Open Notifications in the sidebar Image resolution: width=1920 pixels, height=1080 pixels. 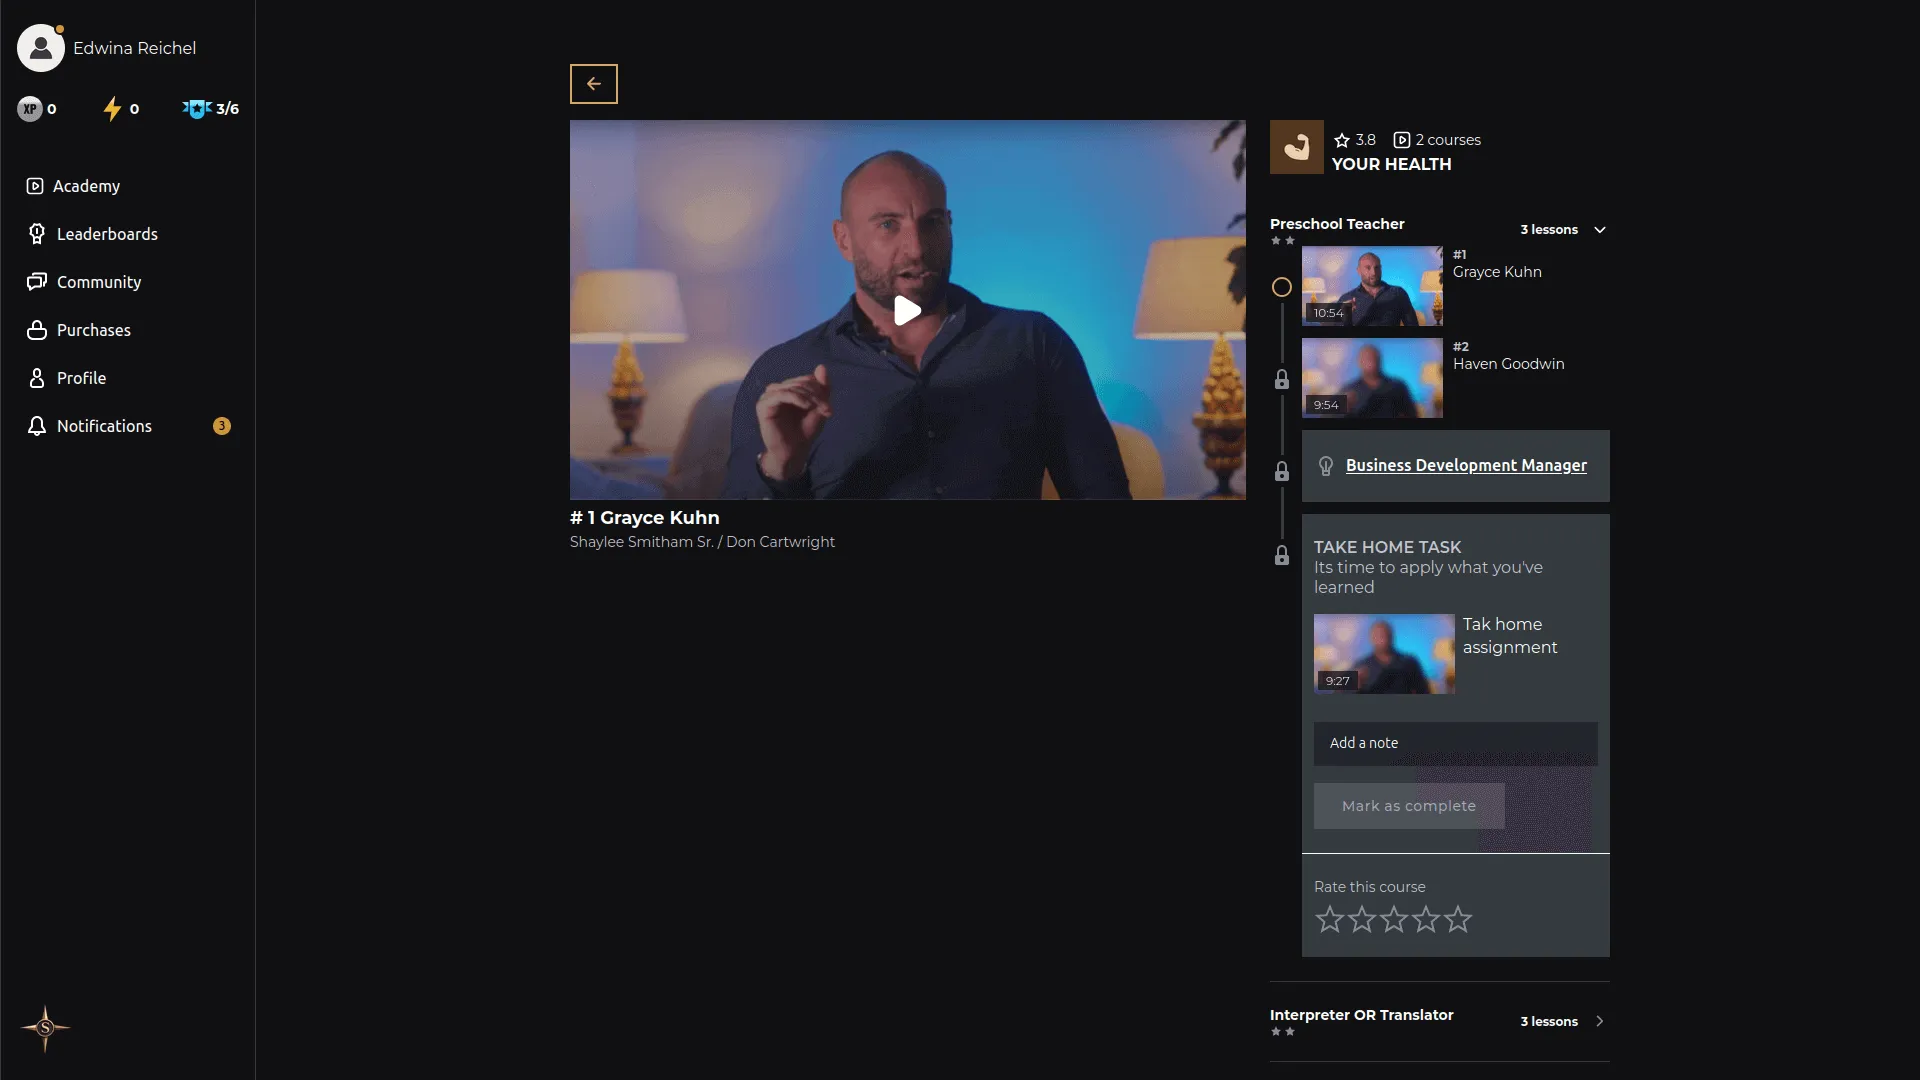click(x=104, y=426)
